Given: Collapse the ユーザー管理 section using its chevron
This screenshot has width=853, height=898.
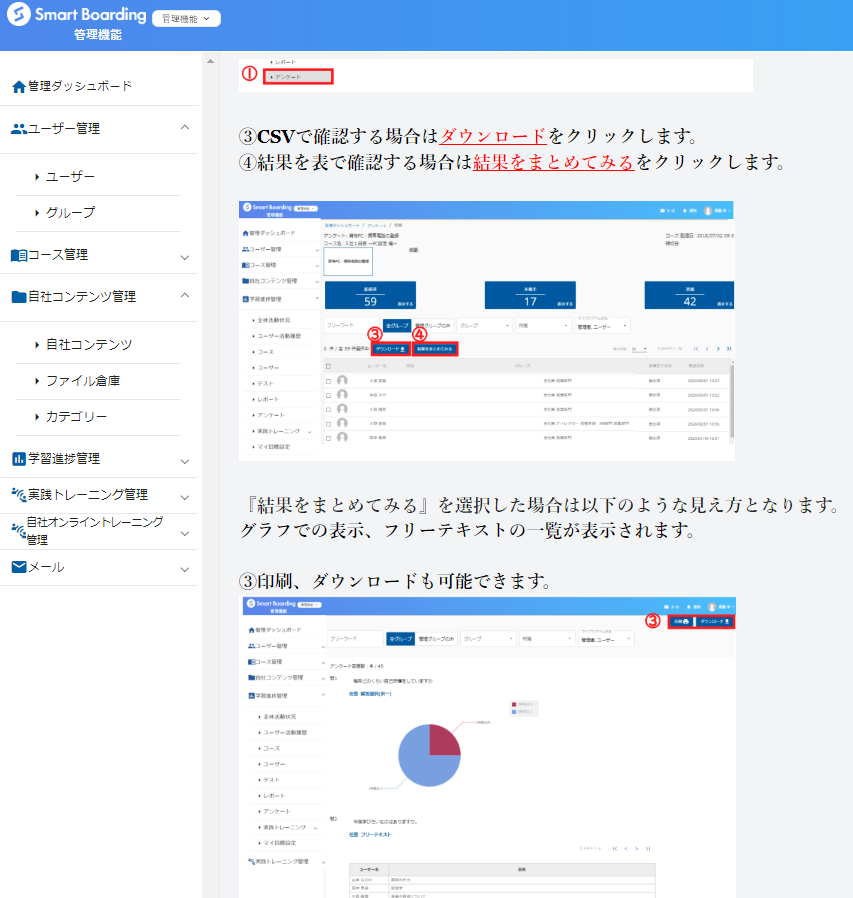Looking at the screenshot, I should pyautogui.click(x=185, y=128).
